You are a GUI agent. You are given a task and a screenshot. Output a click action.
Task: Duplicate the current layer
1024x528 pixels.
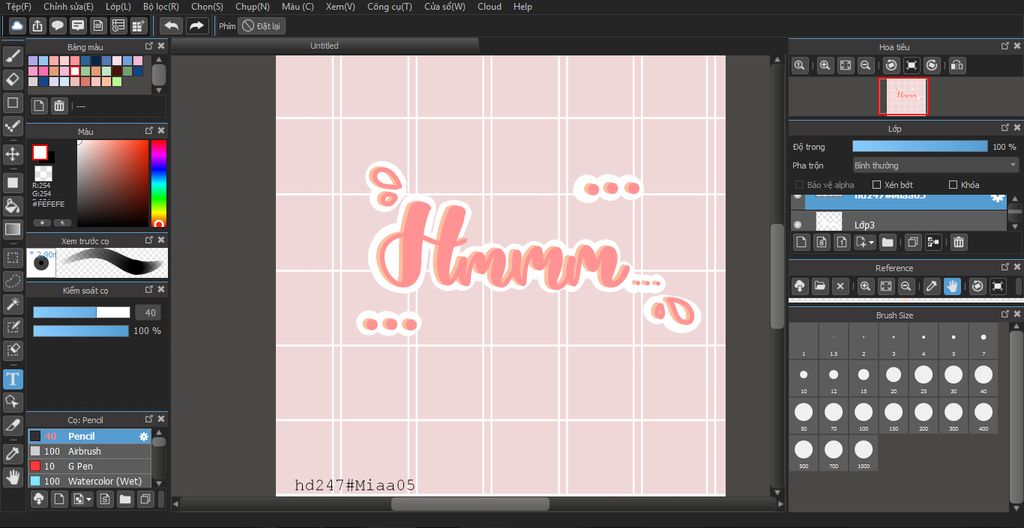coord(912,242)
